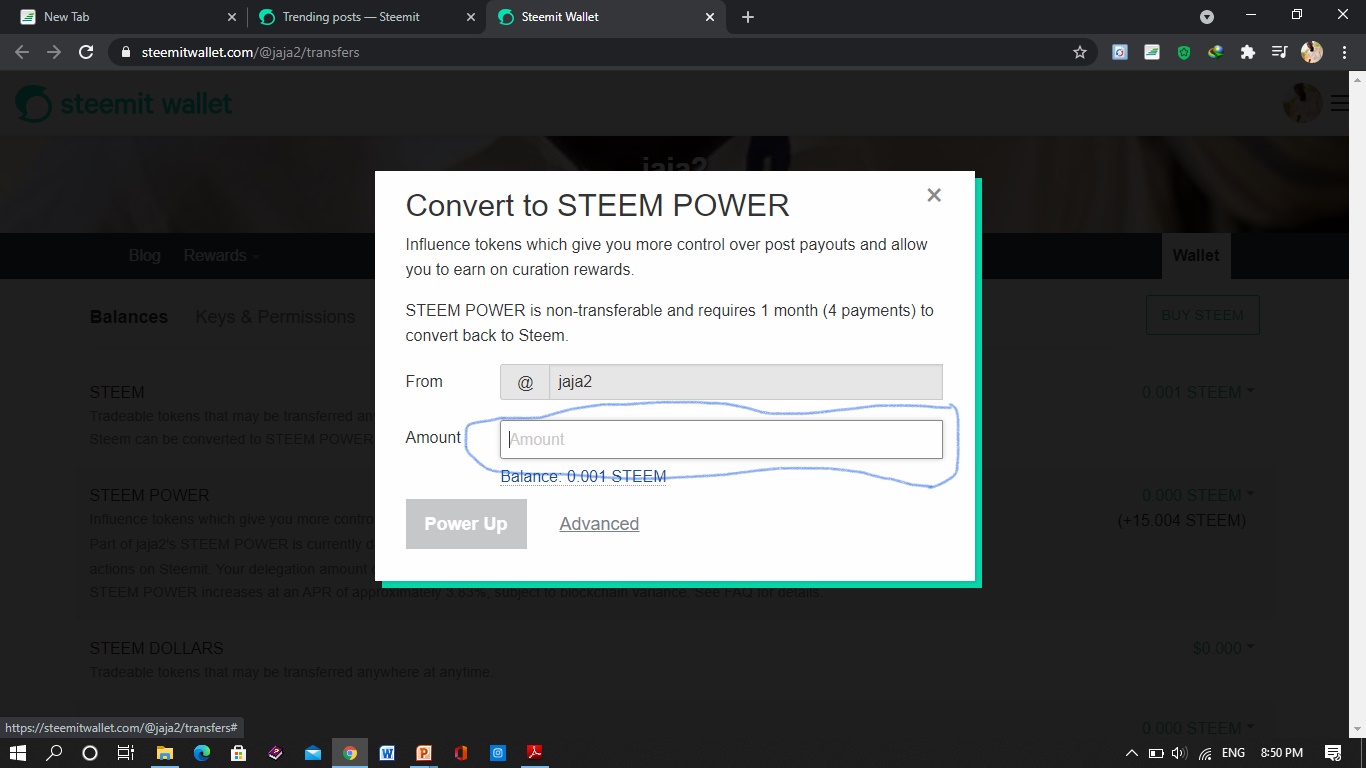Close the Convert to STEEM POWER dialog
1366x768 pixels.
click(933, 195)
